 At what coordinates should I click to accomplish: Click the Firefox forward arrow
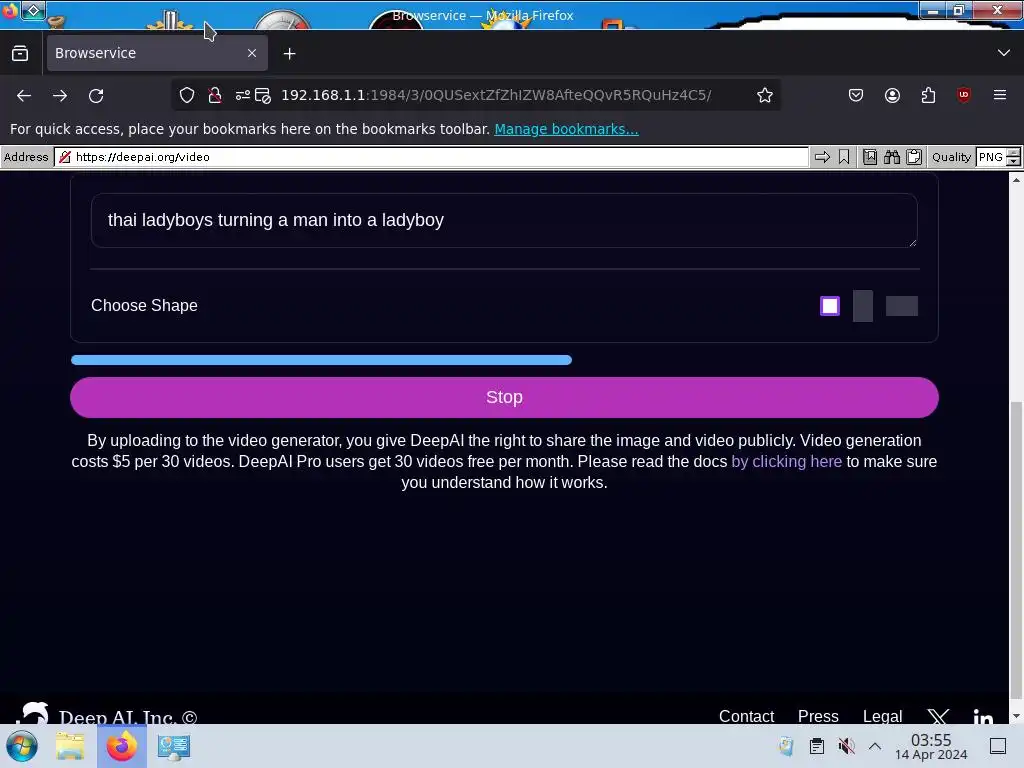coord(60,95)
